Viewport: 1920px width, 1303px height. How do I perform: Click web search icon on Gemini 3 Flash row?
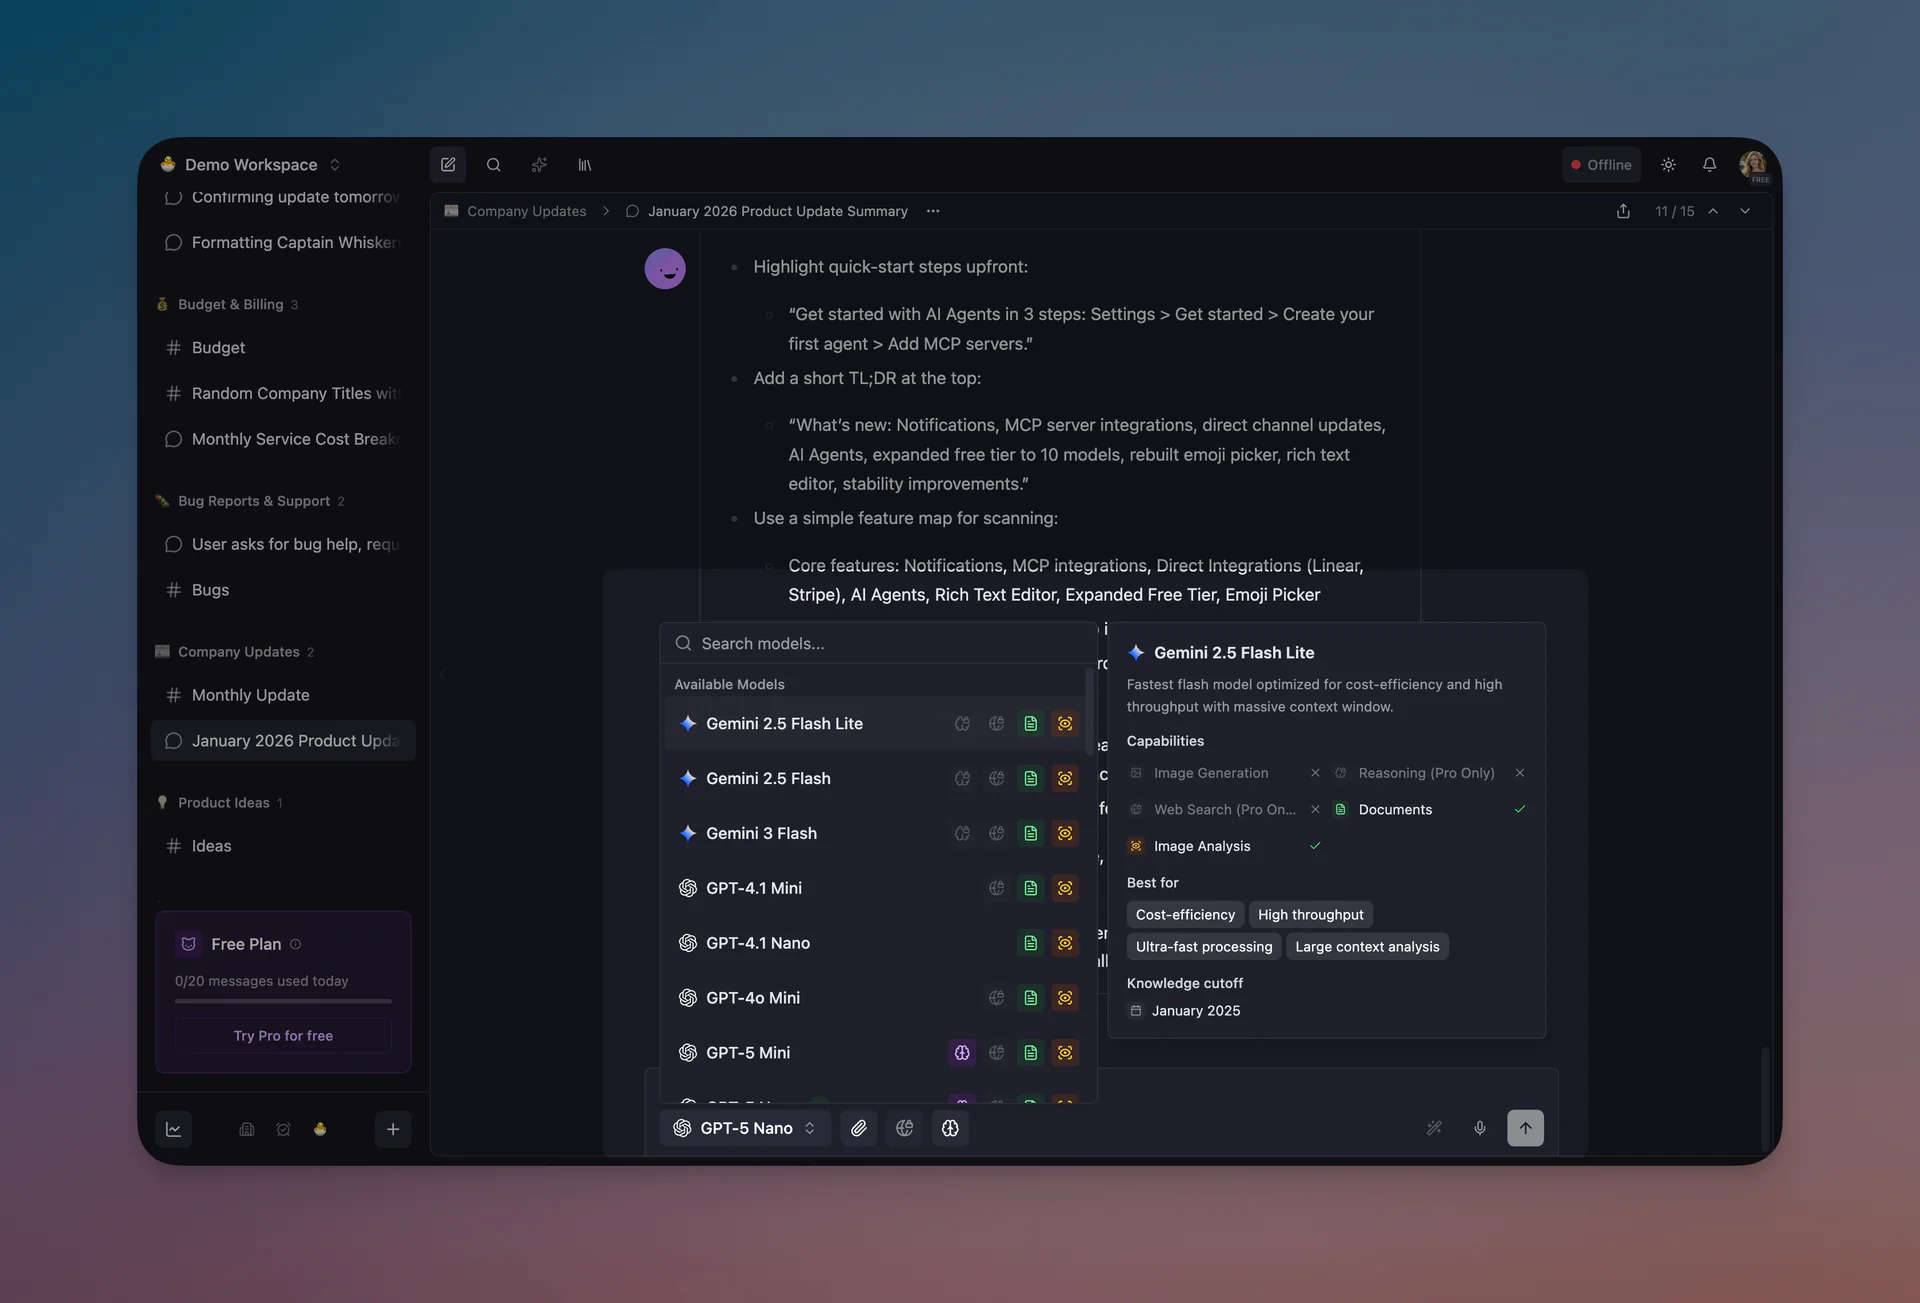(997, 833)
